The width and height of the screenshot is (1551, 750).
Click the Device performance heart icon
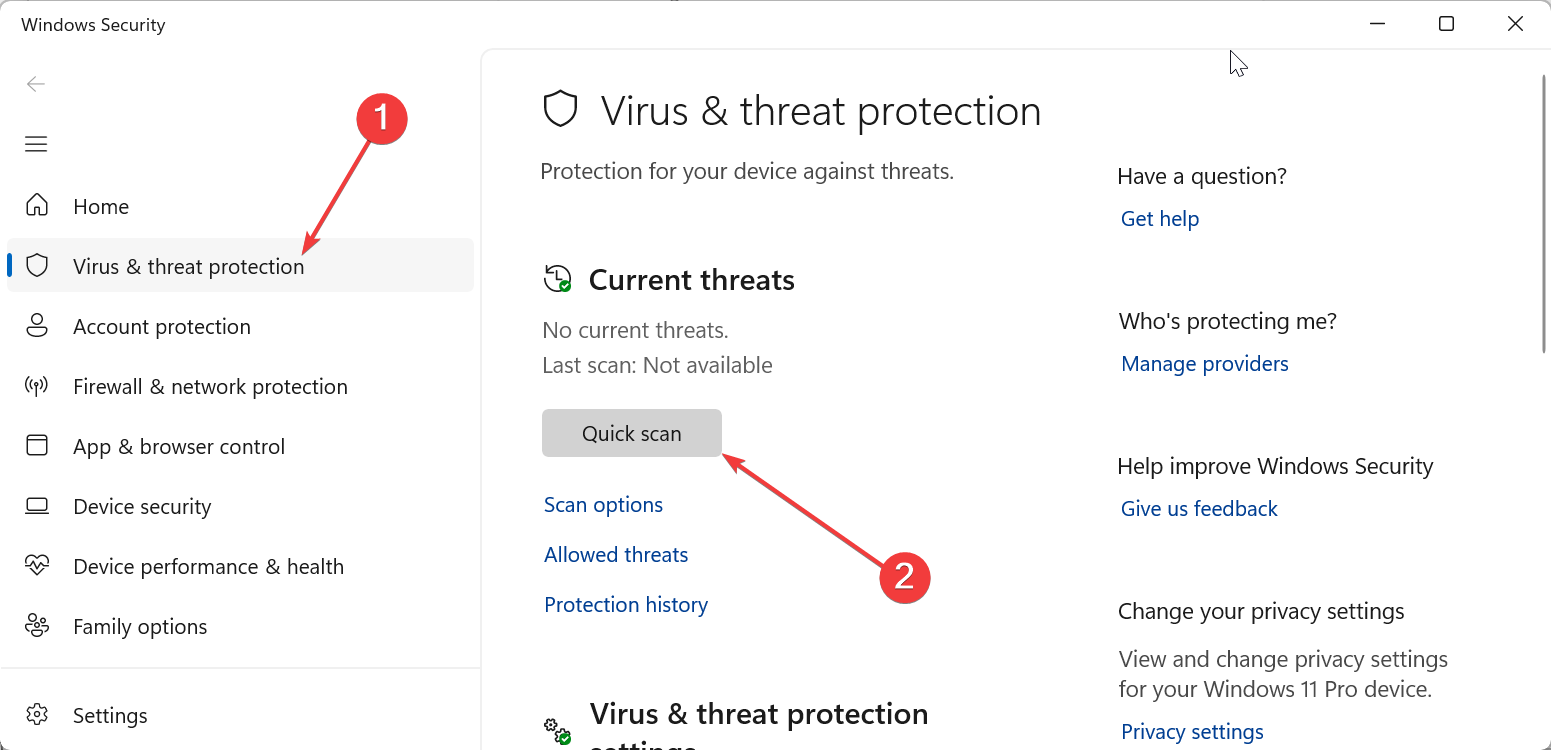[37, 566]
